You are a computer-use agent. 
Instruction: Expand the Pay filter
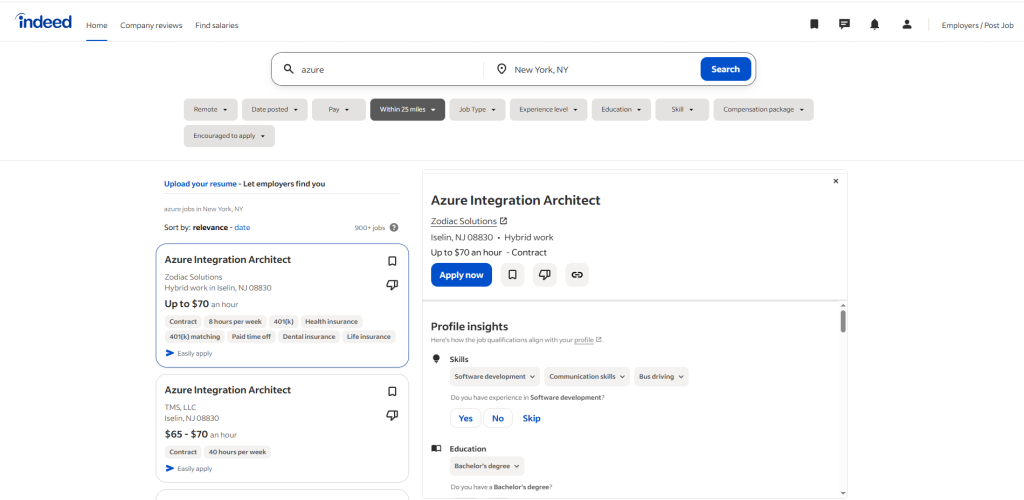tap(339, 110)
